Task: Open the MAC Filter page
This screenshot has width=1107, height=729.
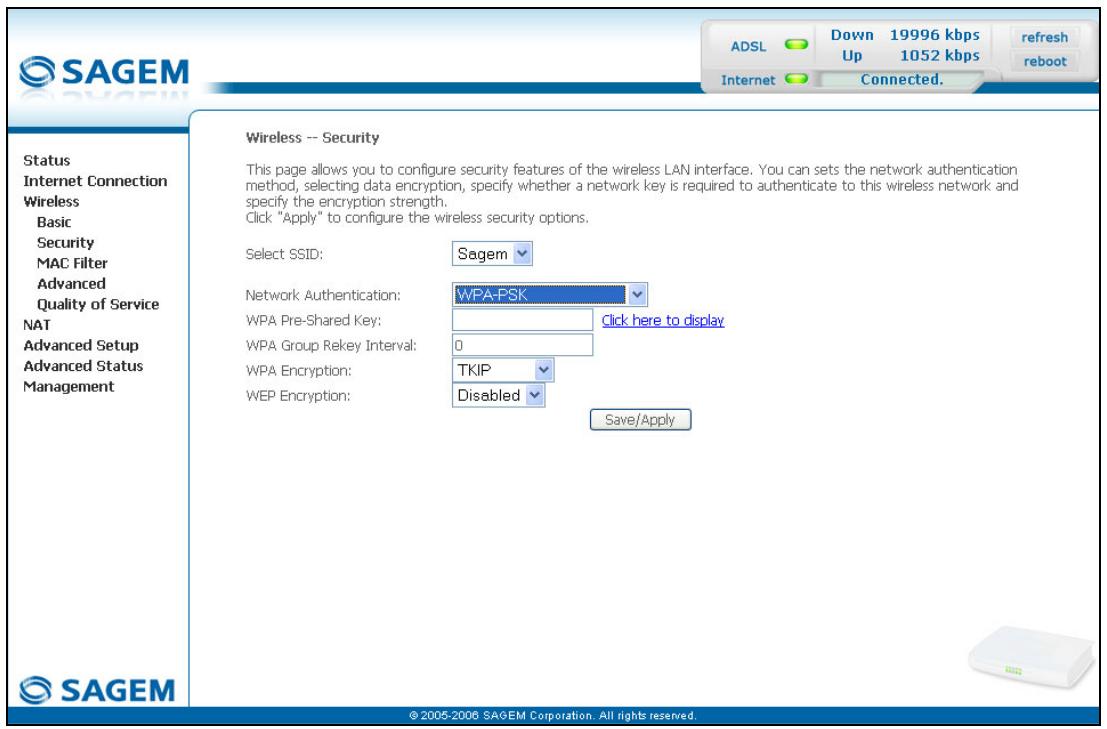Action: pos(72,263)
